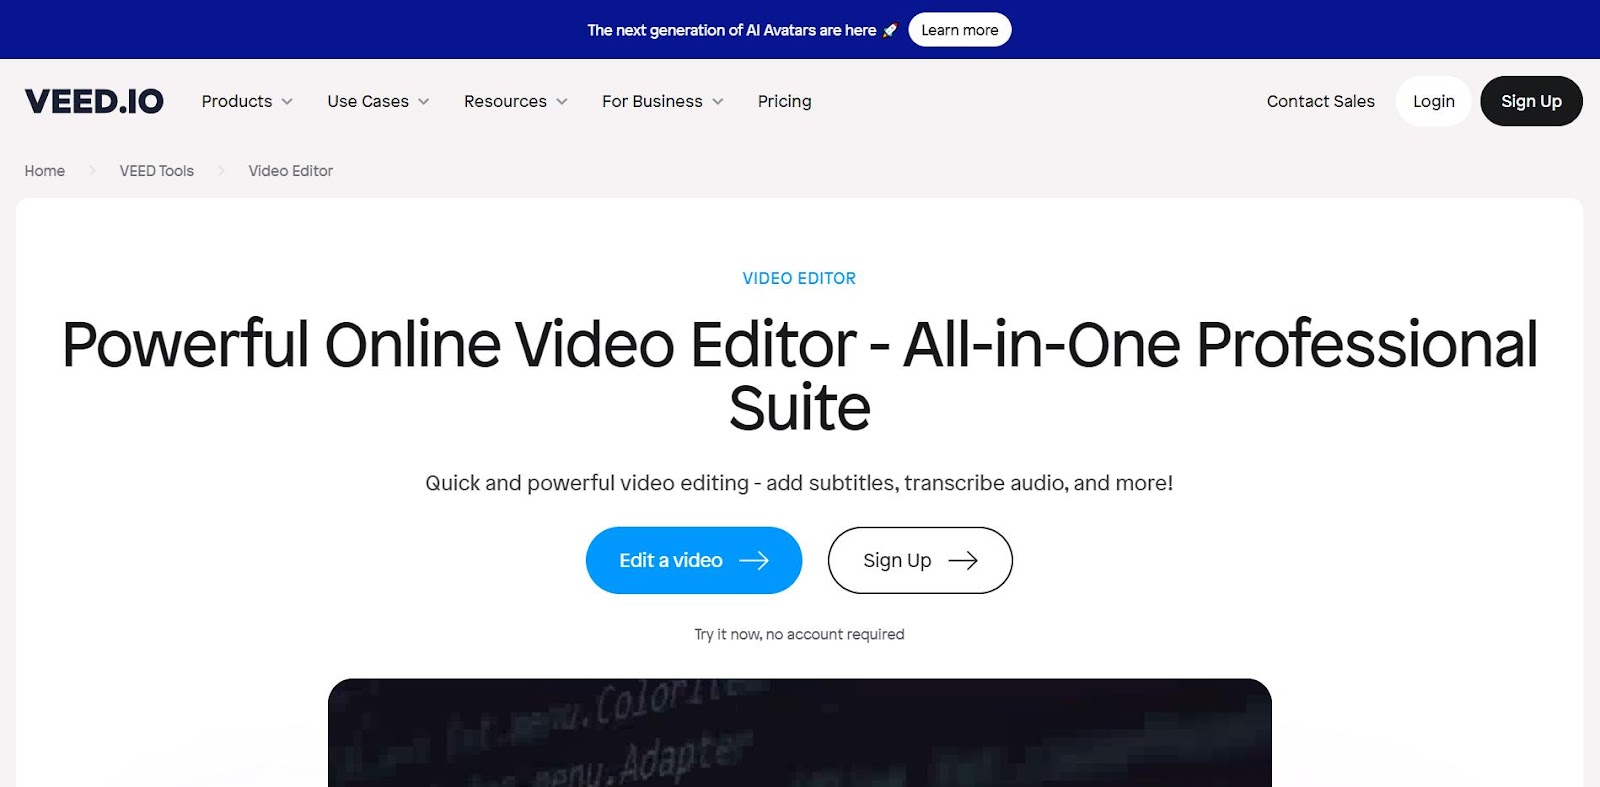Open the For Business menu
1600x787 pixels.
click(662, 101)
